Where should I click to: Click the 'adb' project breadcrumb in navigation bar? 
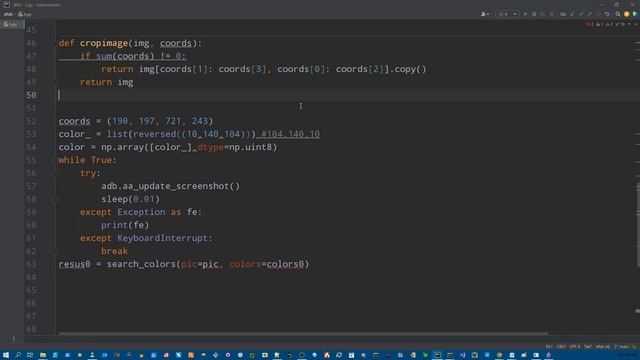8,14
